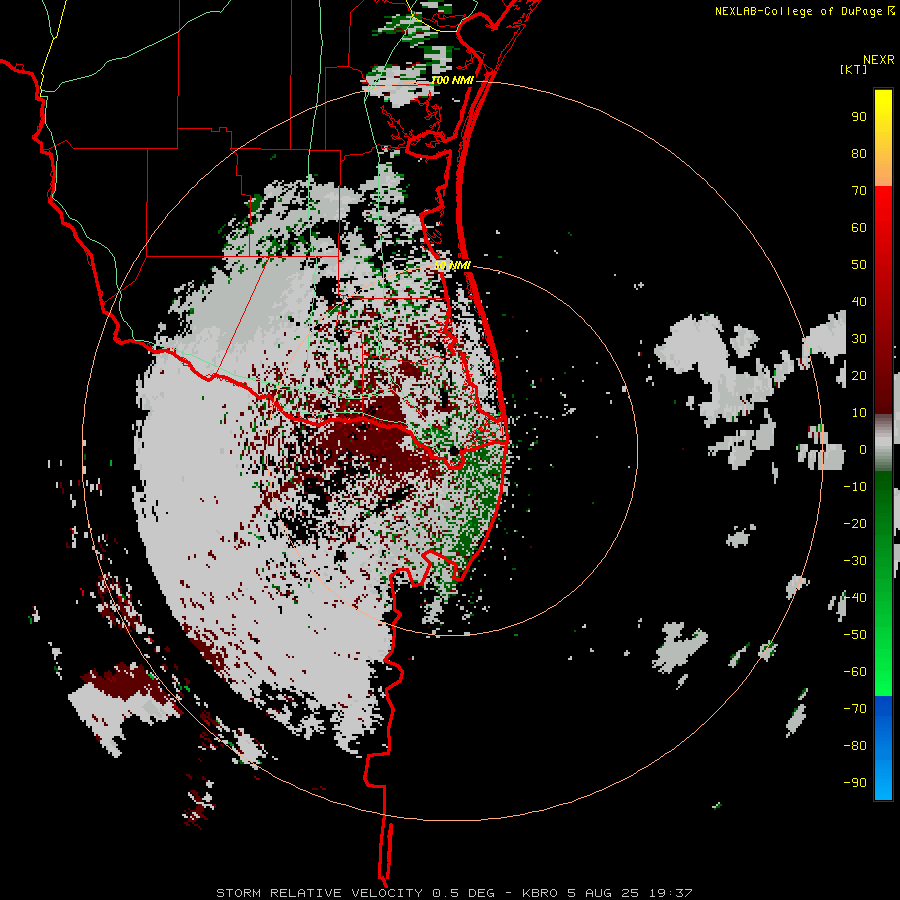This screenshot has height=900, width=900.
Task: Select the -80 value on velocity scale
Action: tap(855, 746)
